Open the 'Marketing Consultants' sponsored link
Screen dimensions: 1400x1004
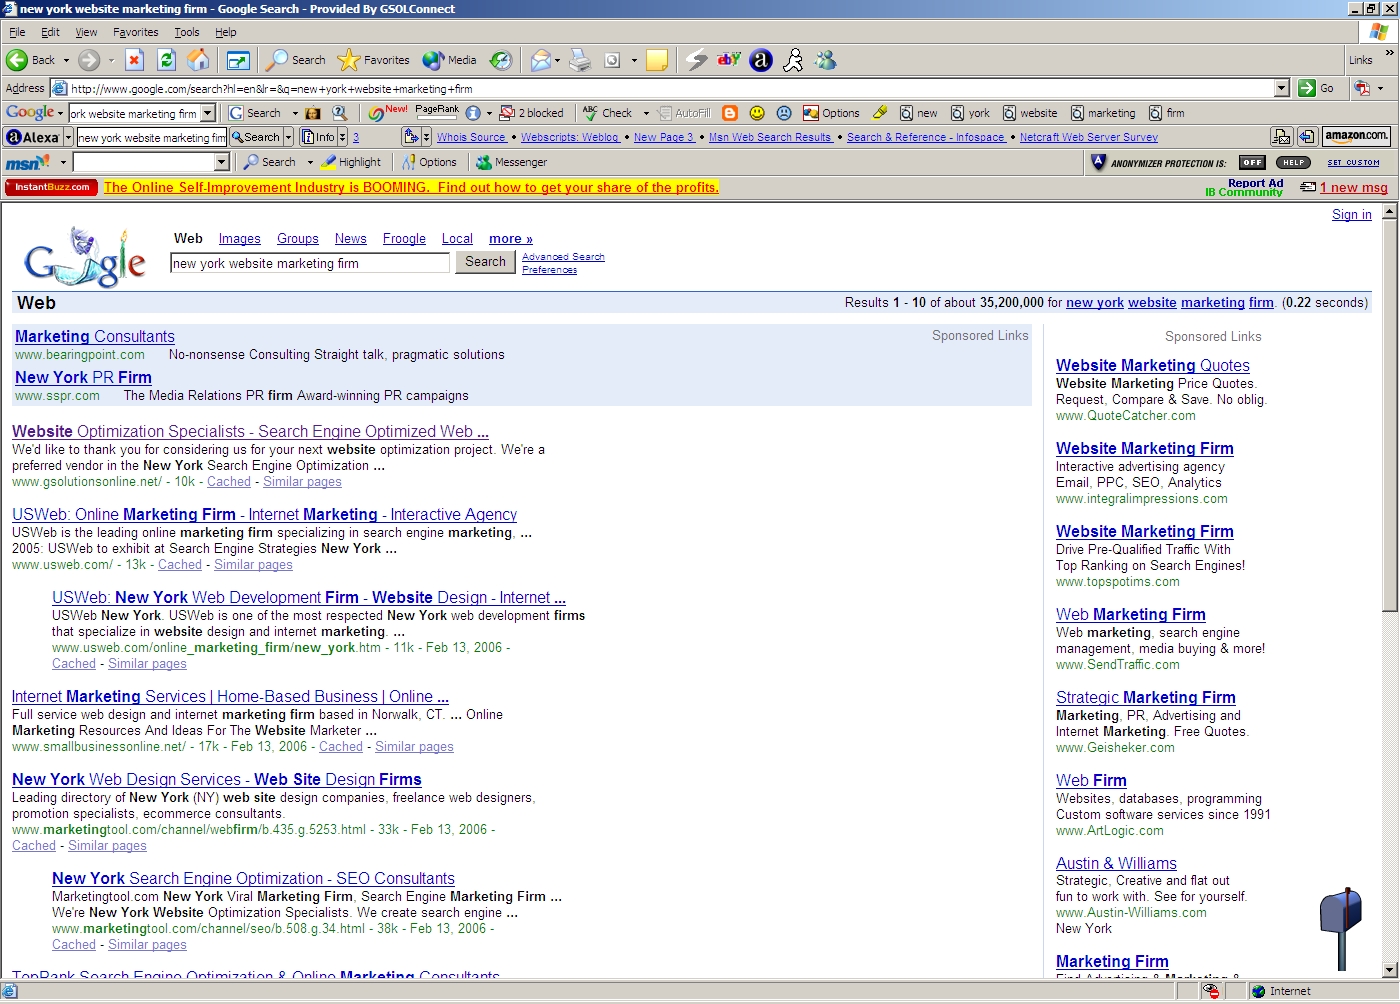point(95,336)
